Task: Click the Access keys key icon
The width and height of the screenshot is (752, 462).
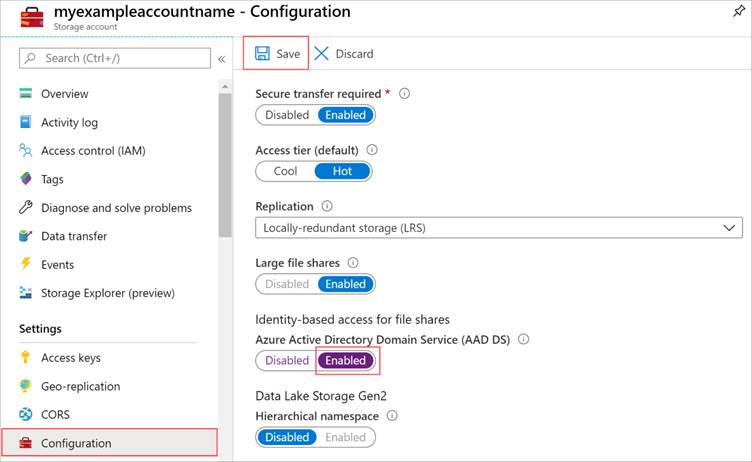Action: 25,357
